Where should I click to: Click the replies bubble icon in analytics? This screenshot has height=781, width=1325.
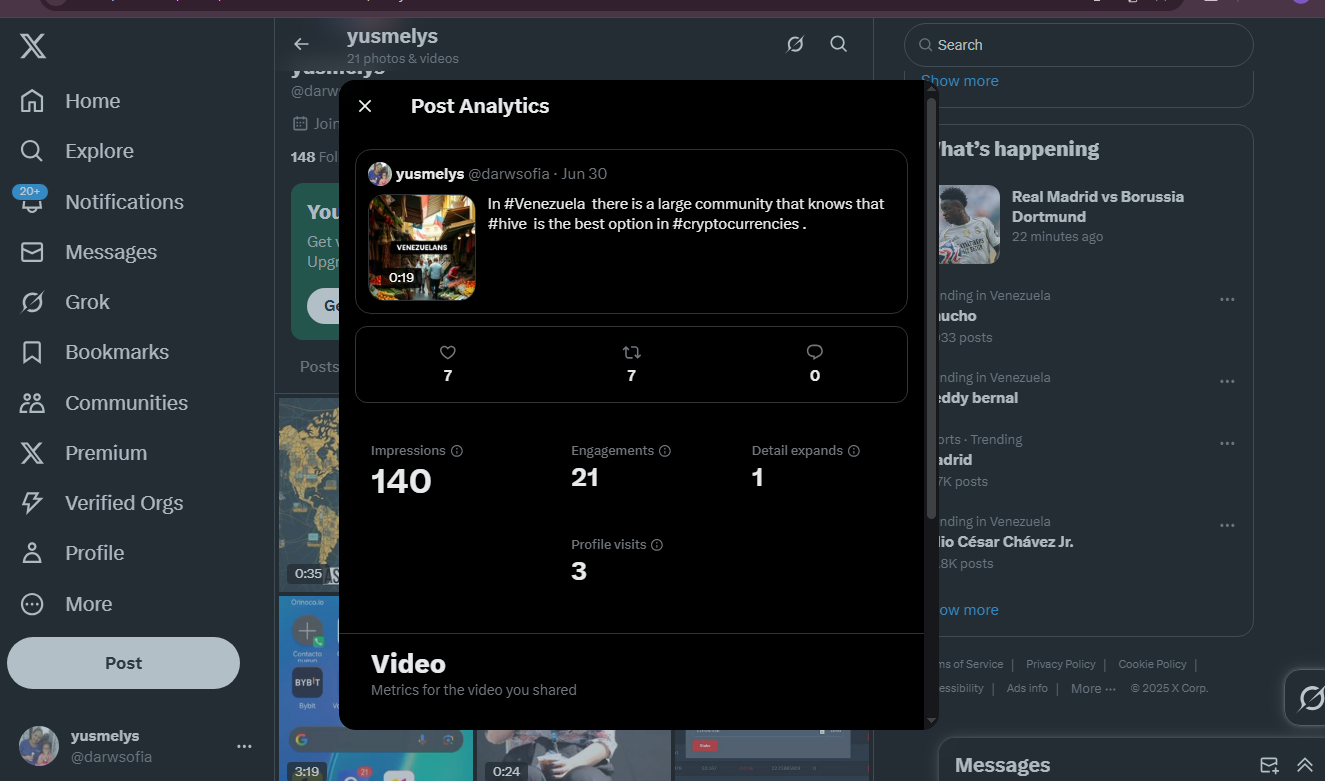click(815, 352)
